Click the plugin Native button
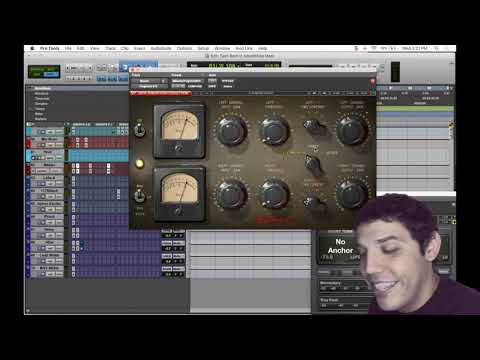Viewport: 480px width, 360px height. click(228, 86)
